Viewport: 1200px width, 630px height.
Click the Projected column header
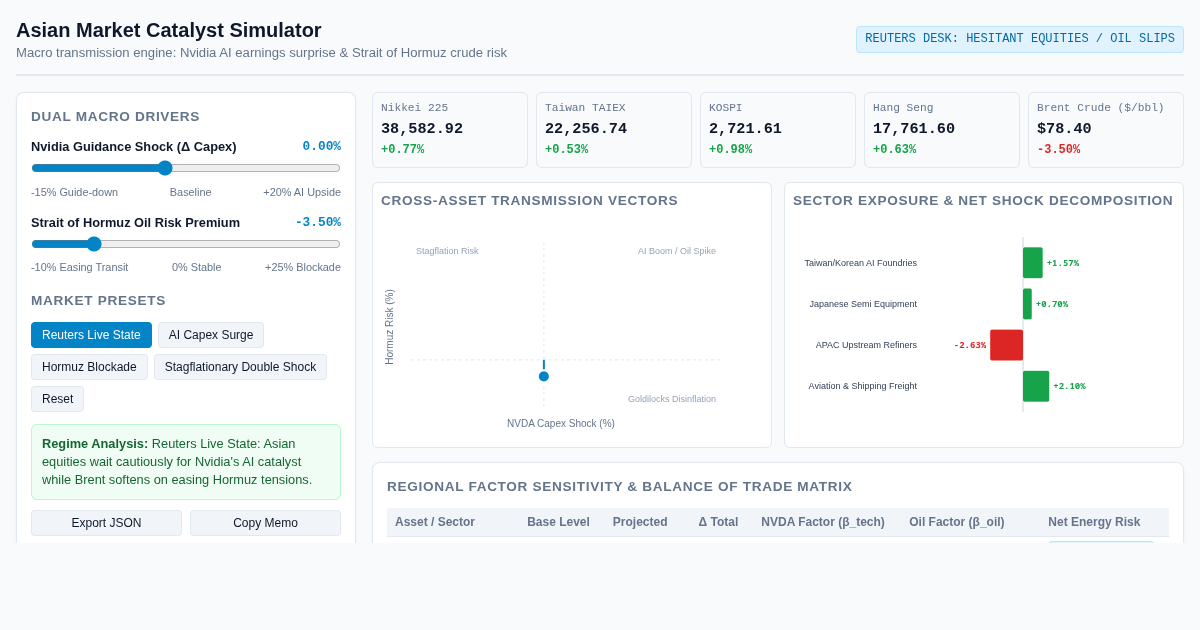640,522
